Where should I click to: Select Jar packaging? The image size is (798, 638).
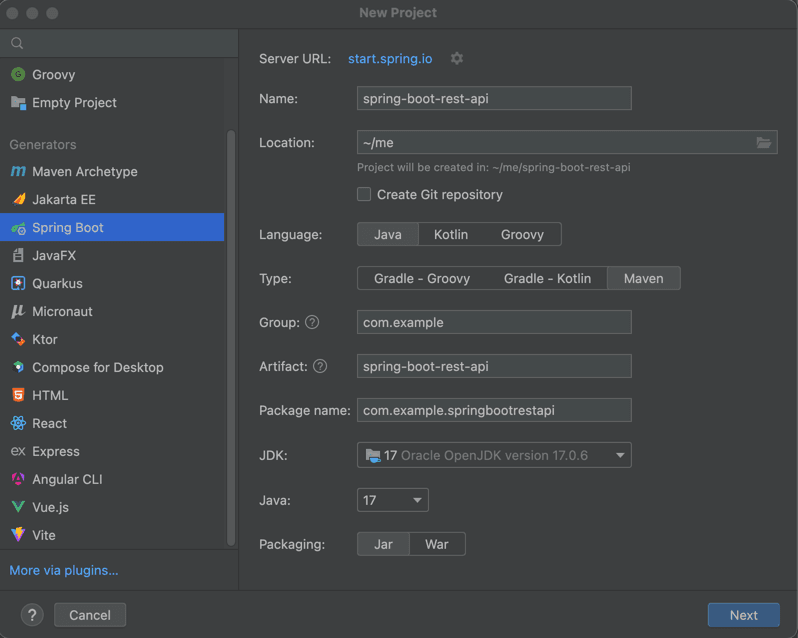click(x=383, y=544)
